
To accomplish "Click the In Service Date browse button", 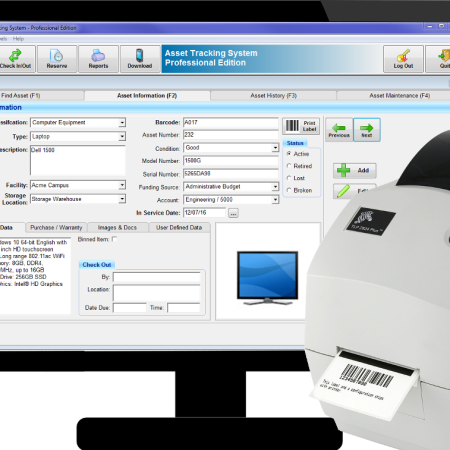I will pyautogui.click(x=233, y=213).
